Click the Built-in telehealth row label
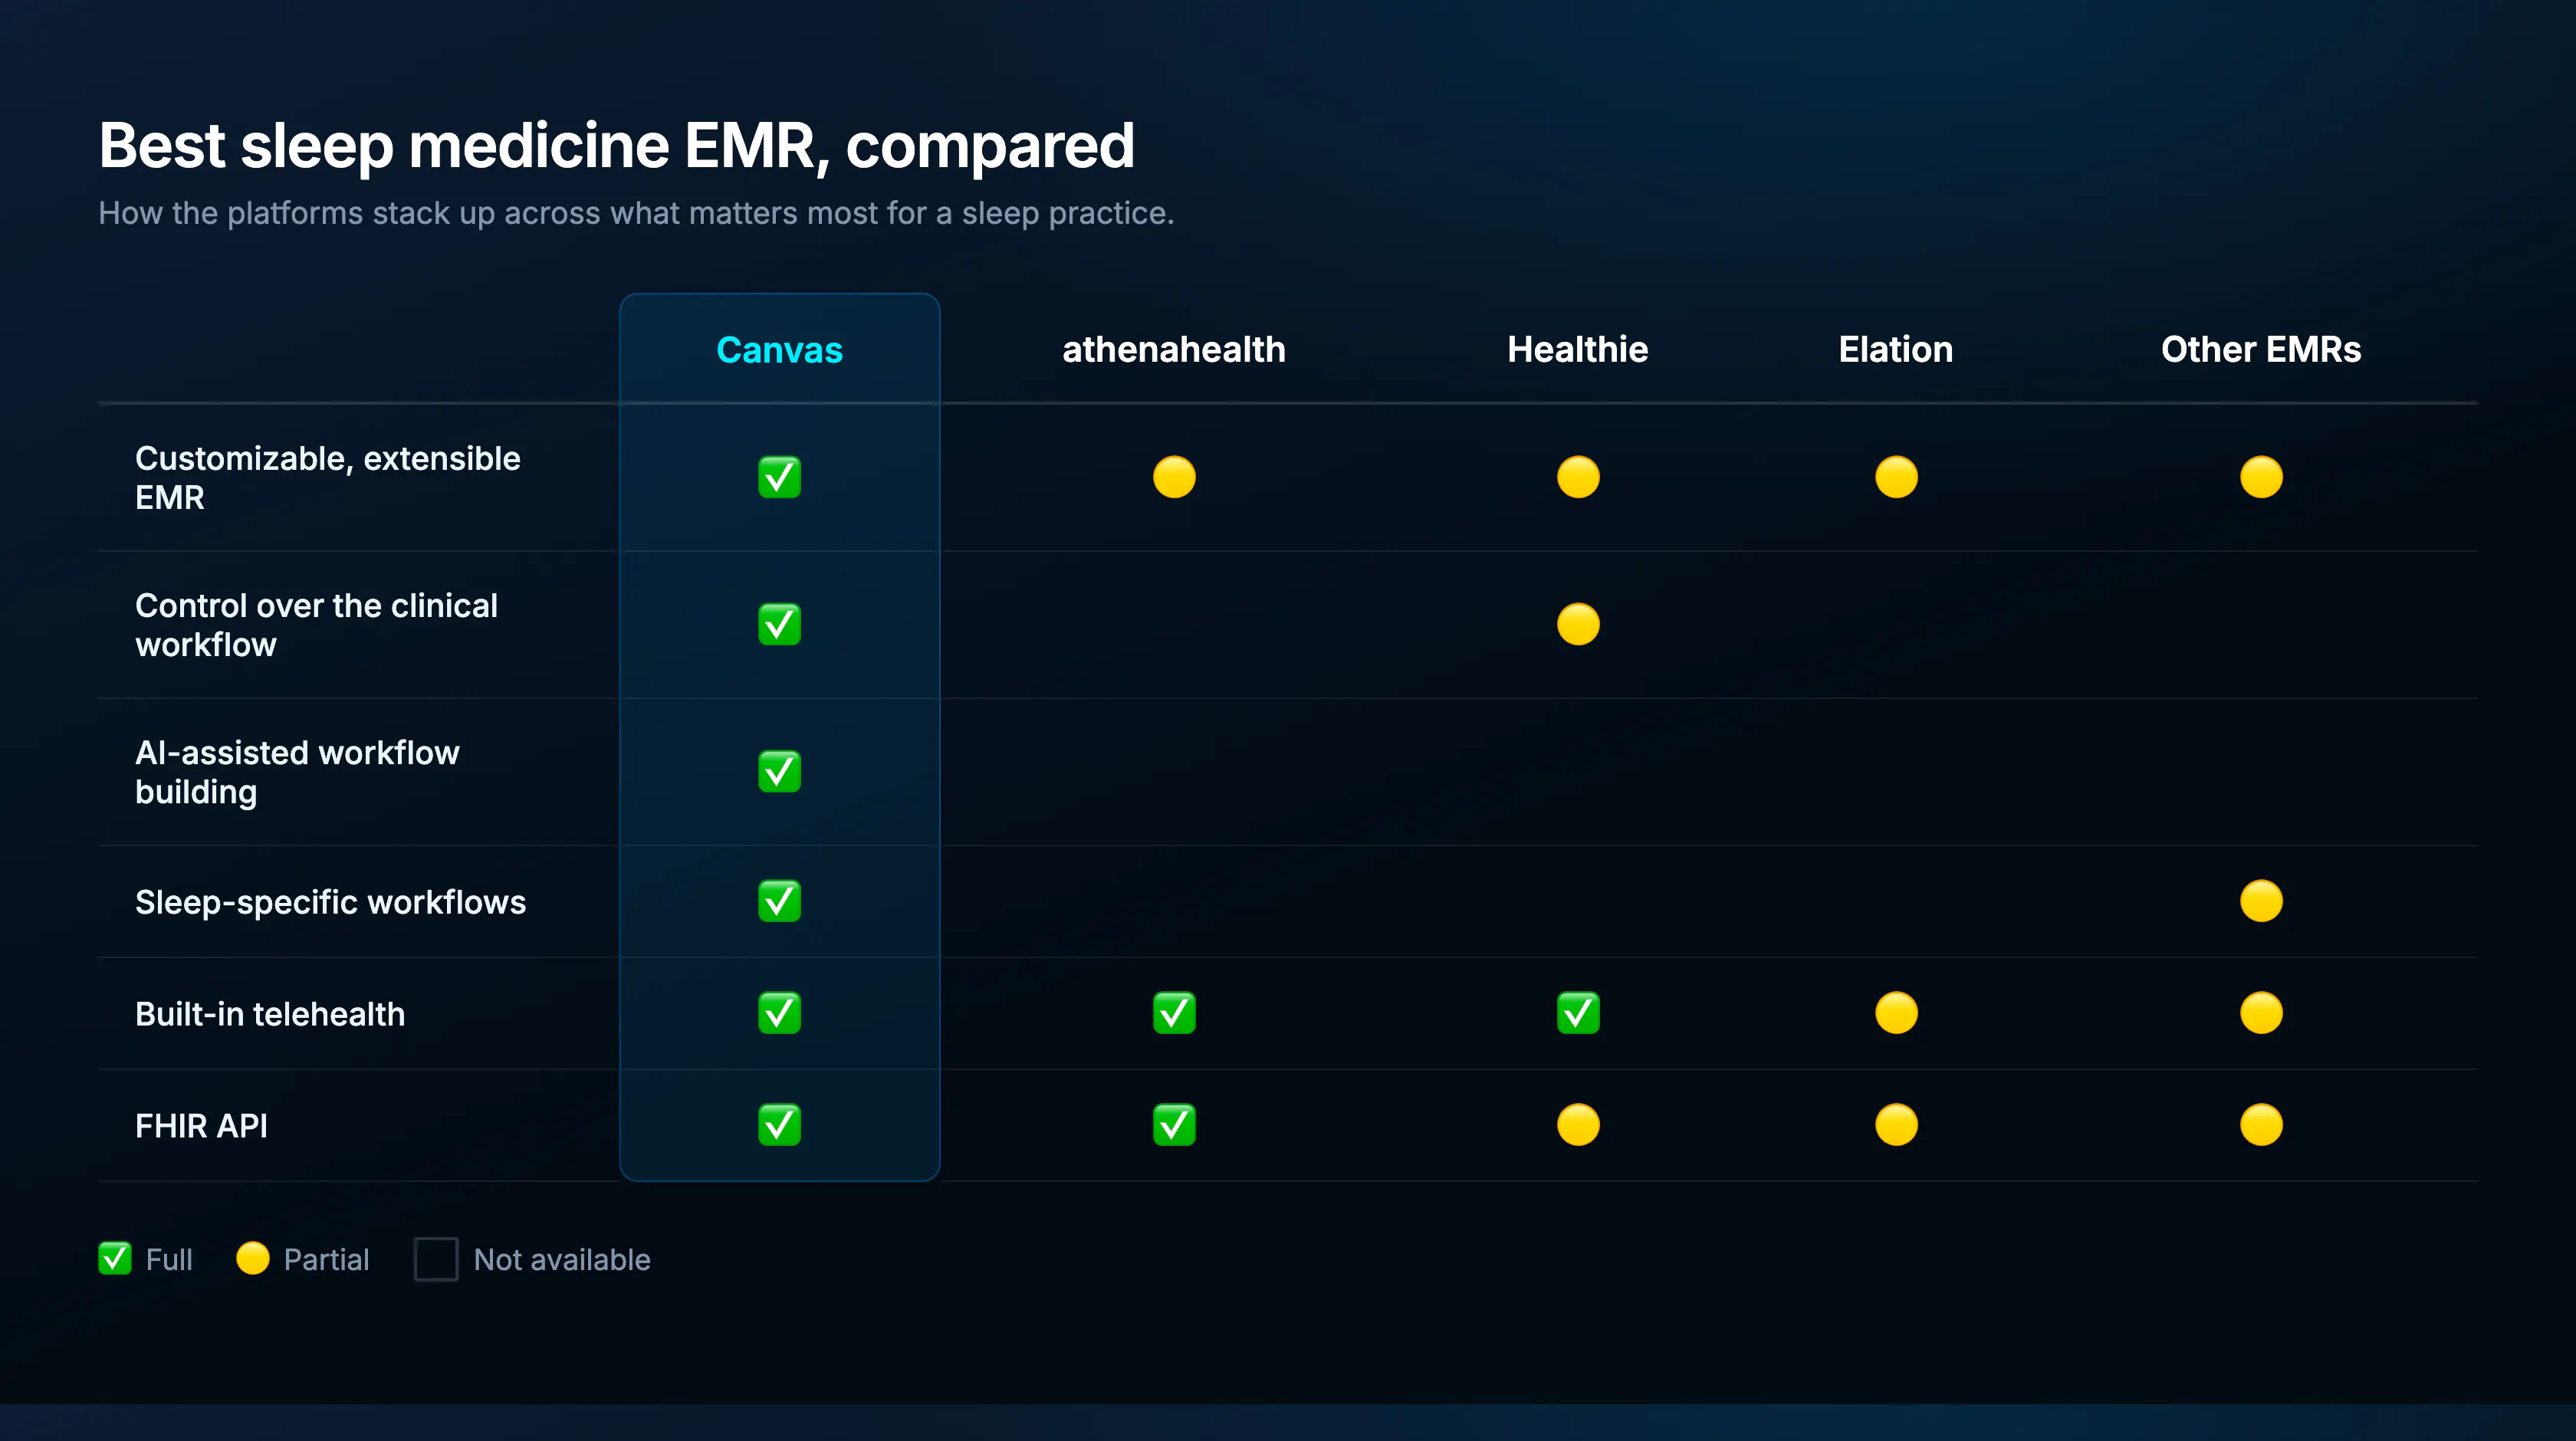The image size is (2576, 1441). pos(270,1014)
